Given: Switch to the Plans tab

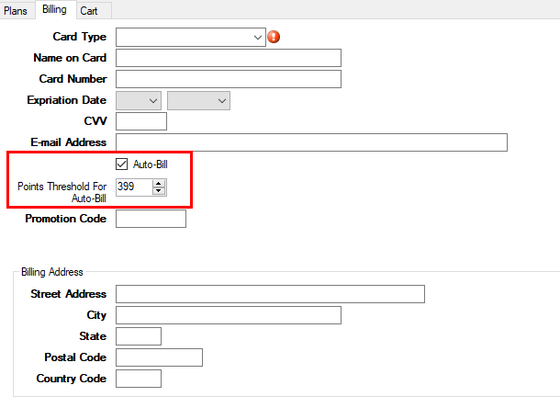Looking at the screenshot, I should (16, 11).
